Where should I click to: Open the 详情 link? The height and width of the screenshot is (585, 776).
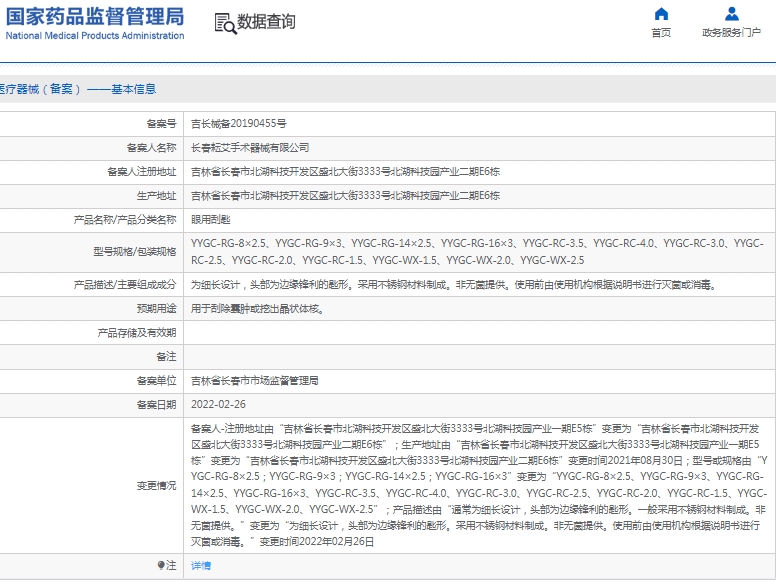[x=201, y=565]
